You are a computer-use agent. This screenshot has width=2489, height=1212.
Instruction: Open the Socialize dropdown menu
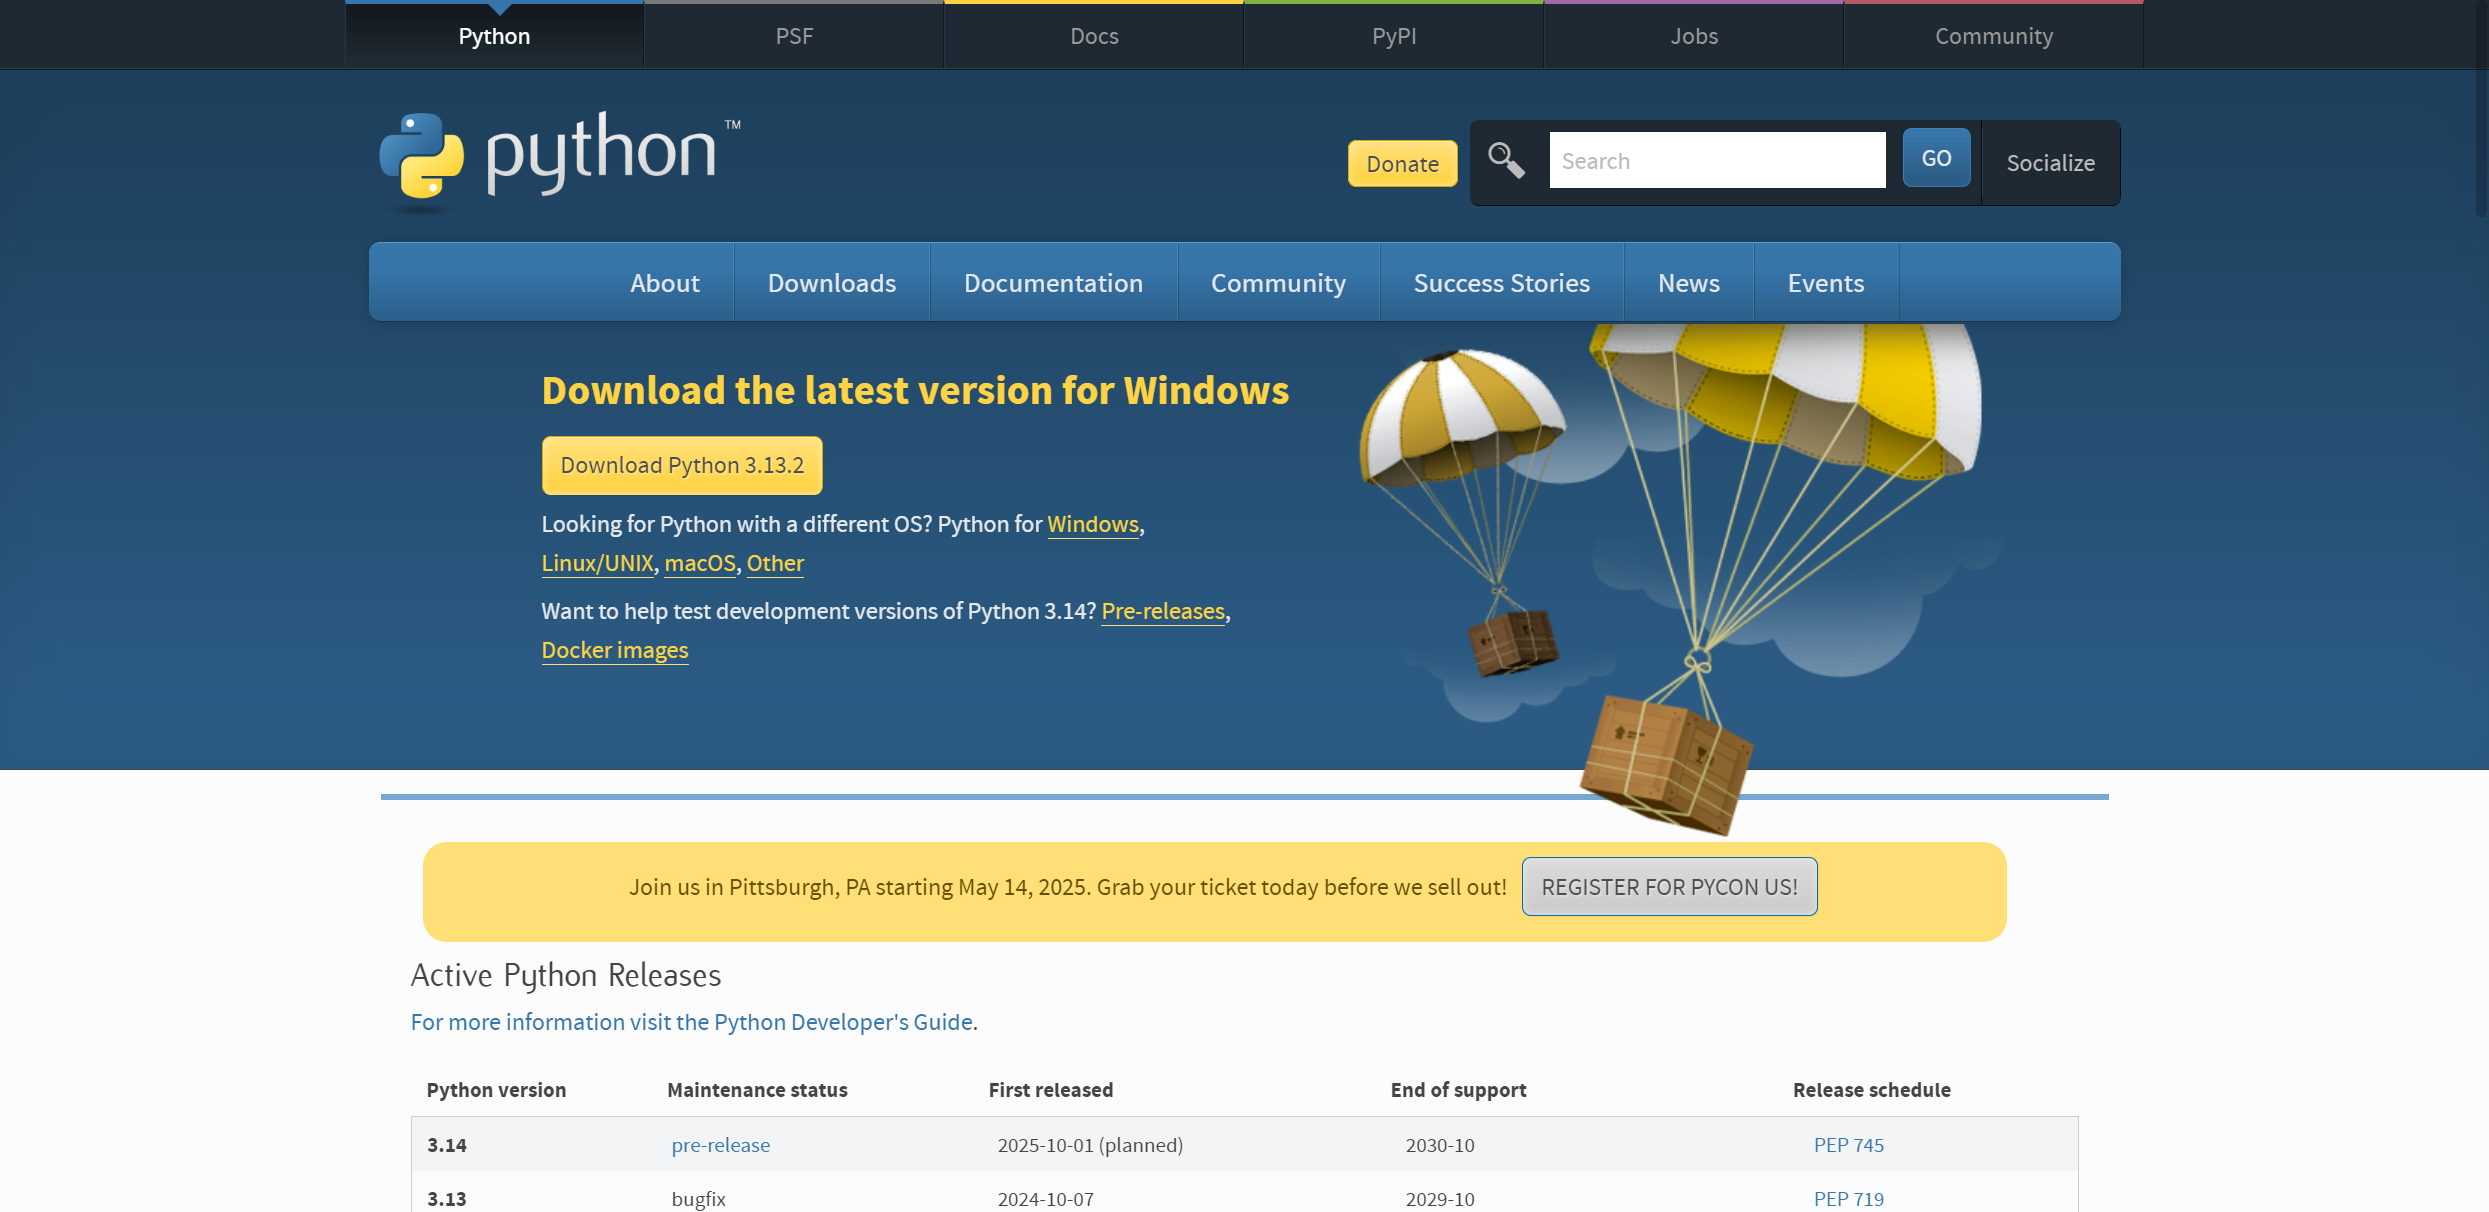coord(2049,163)
